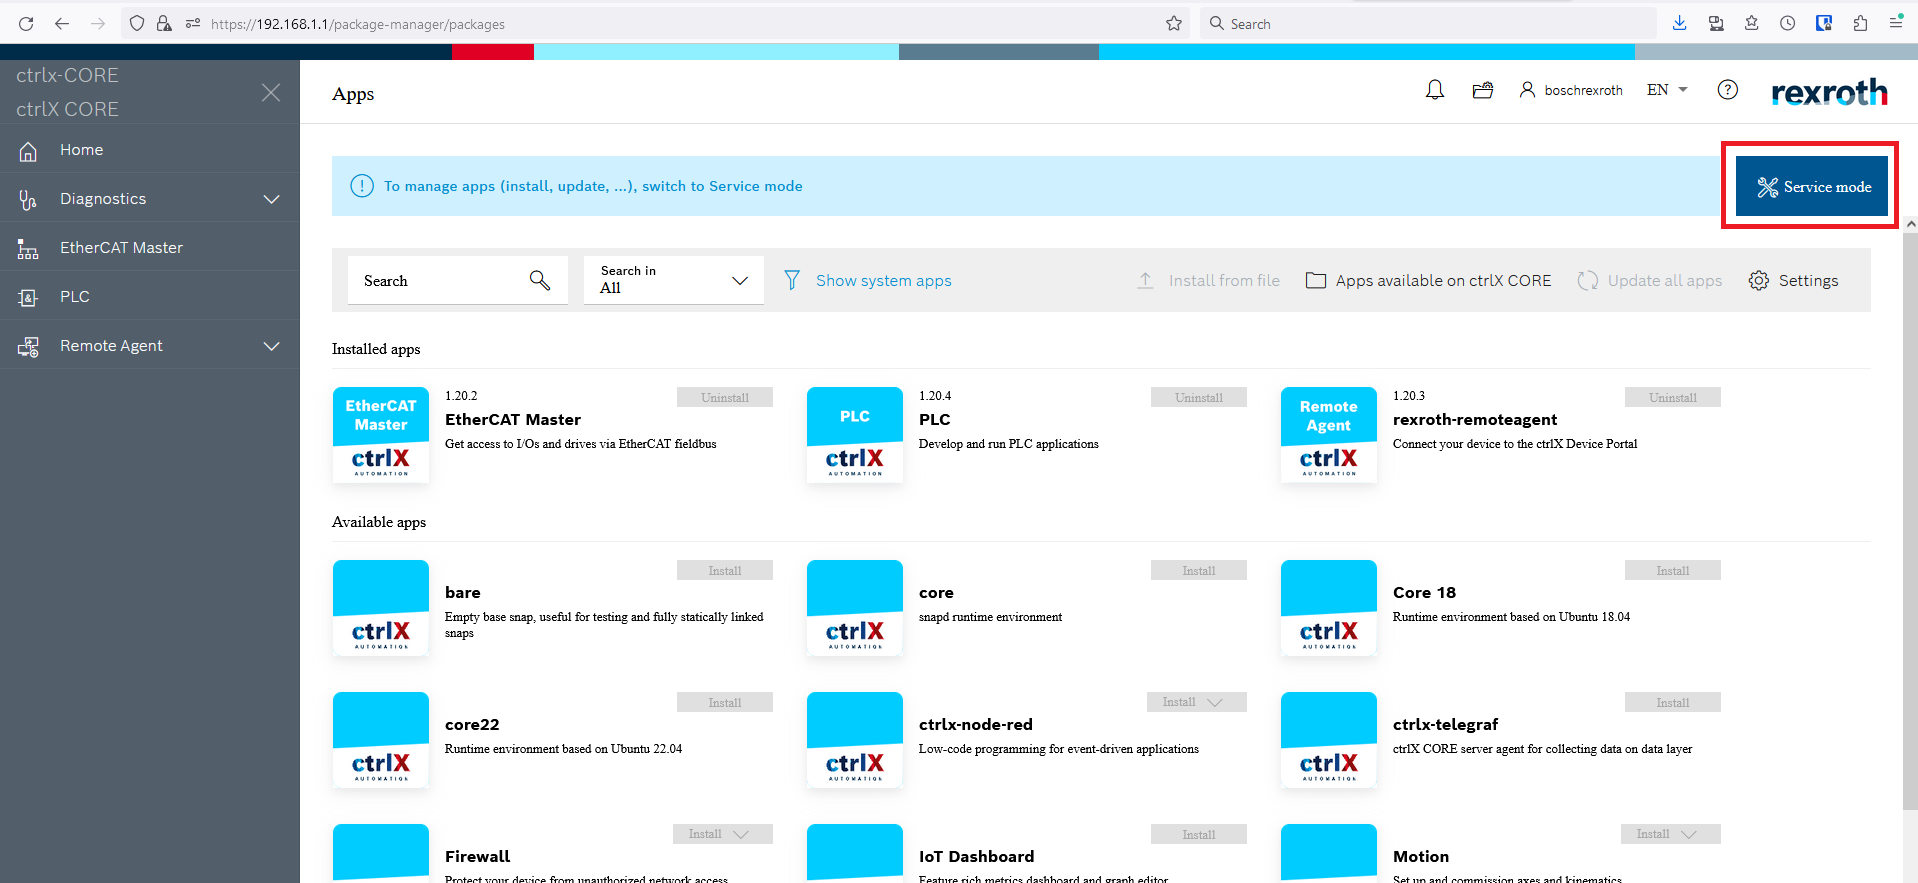Click the EtherCAT Master app tile icon
The height and width of the screenshot is (883, 1918).
[381, 435]
